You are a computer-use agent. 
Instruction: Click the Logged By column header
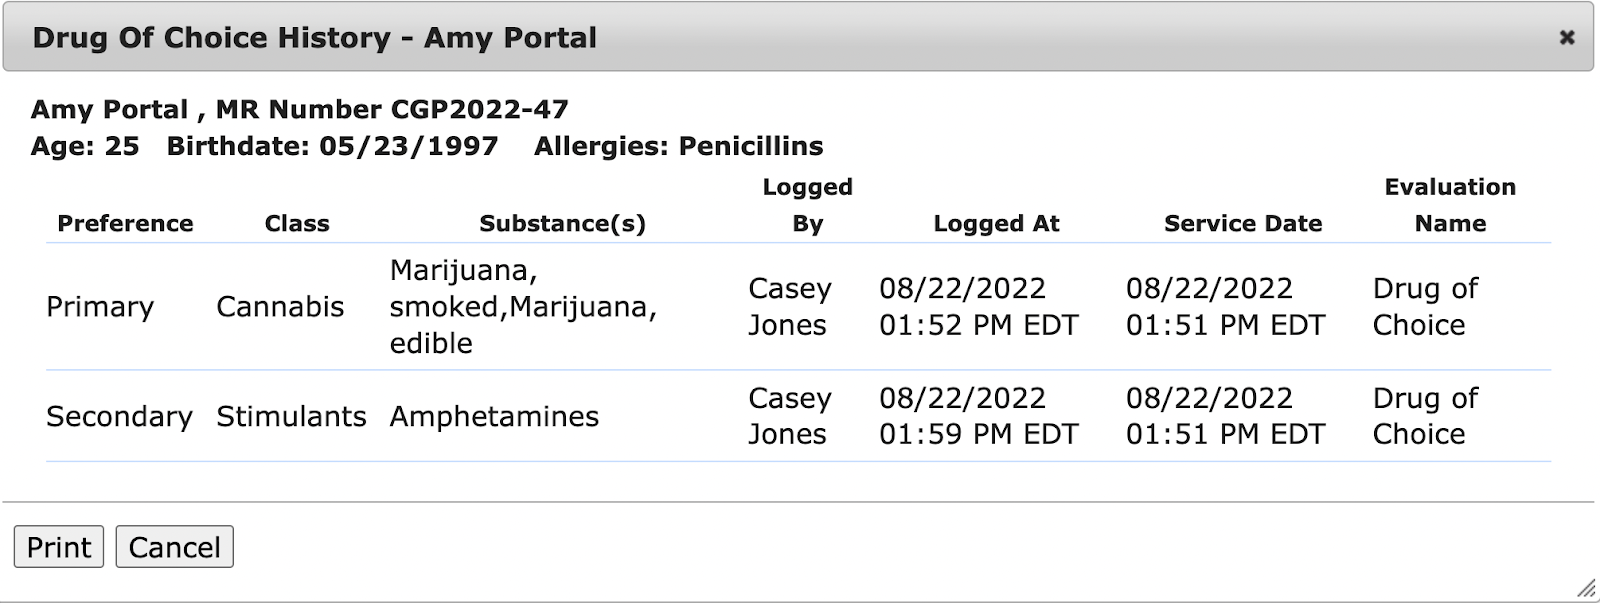click(x=807, y=205)
